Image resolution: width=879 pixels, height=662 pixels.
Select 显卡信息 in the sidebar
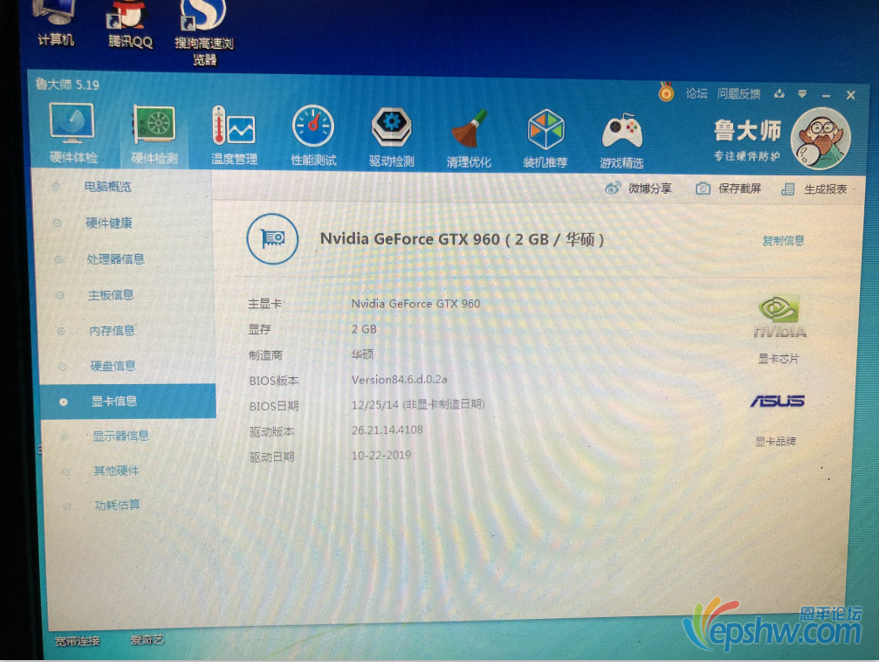[x=128, y=401]
